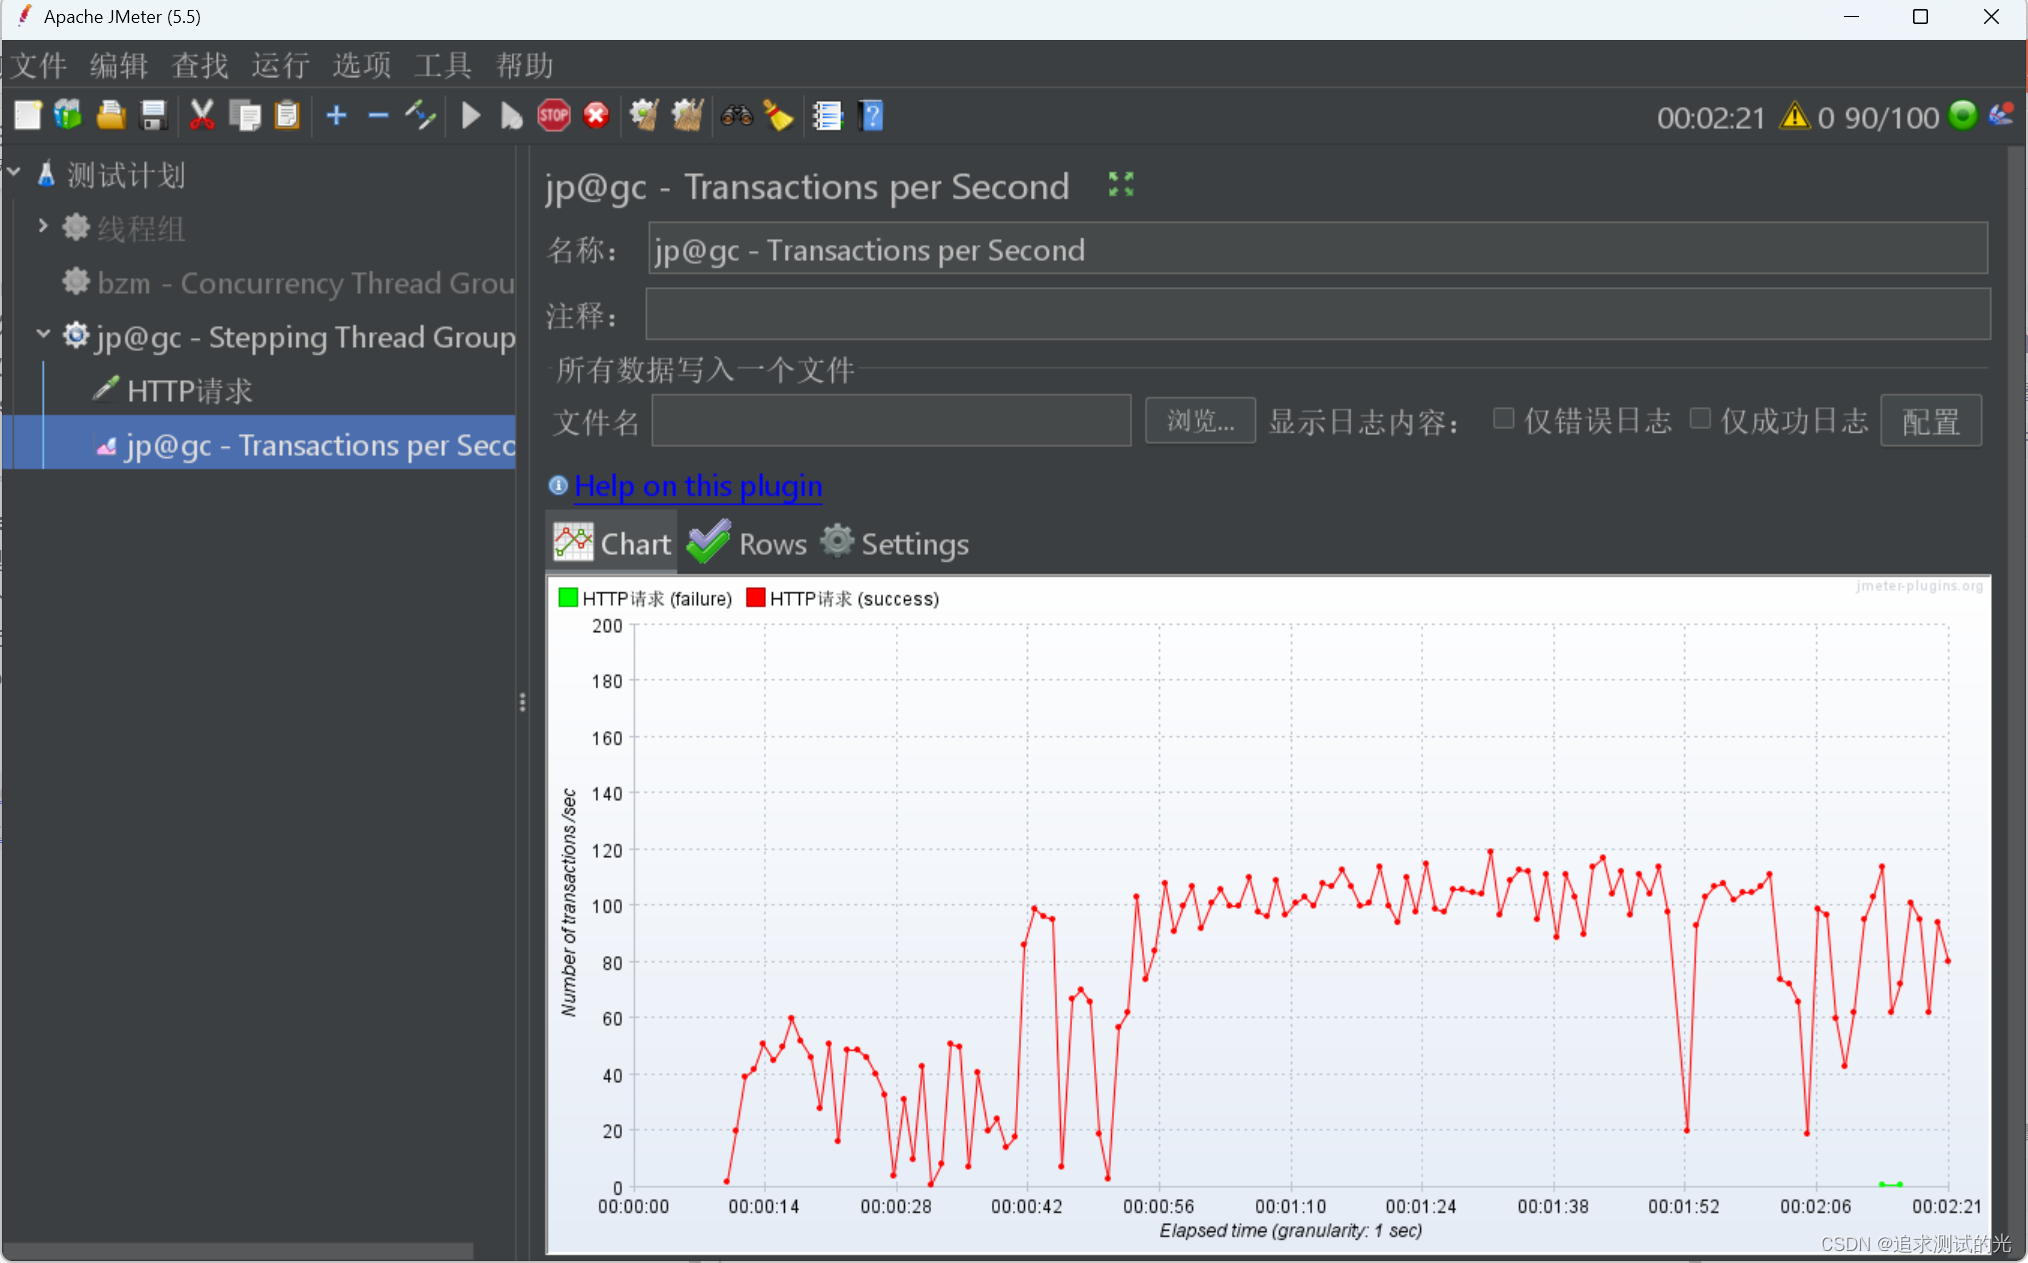Viewport: 2028px width, 1263px height.
Task: Click inside the 文件名 filename field
Action: 890,420
